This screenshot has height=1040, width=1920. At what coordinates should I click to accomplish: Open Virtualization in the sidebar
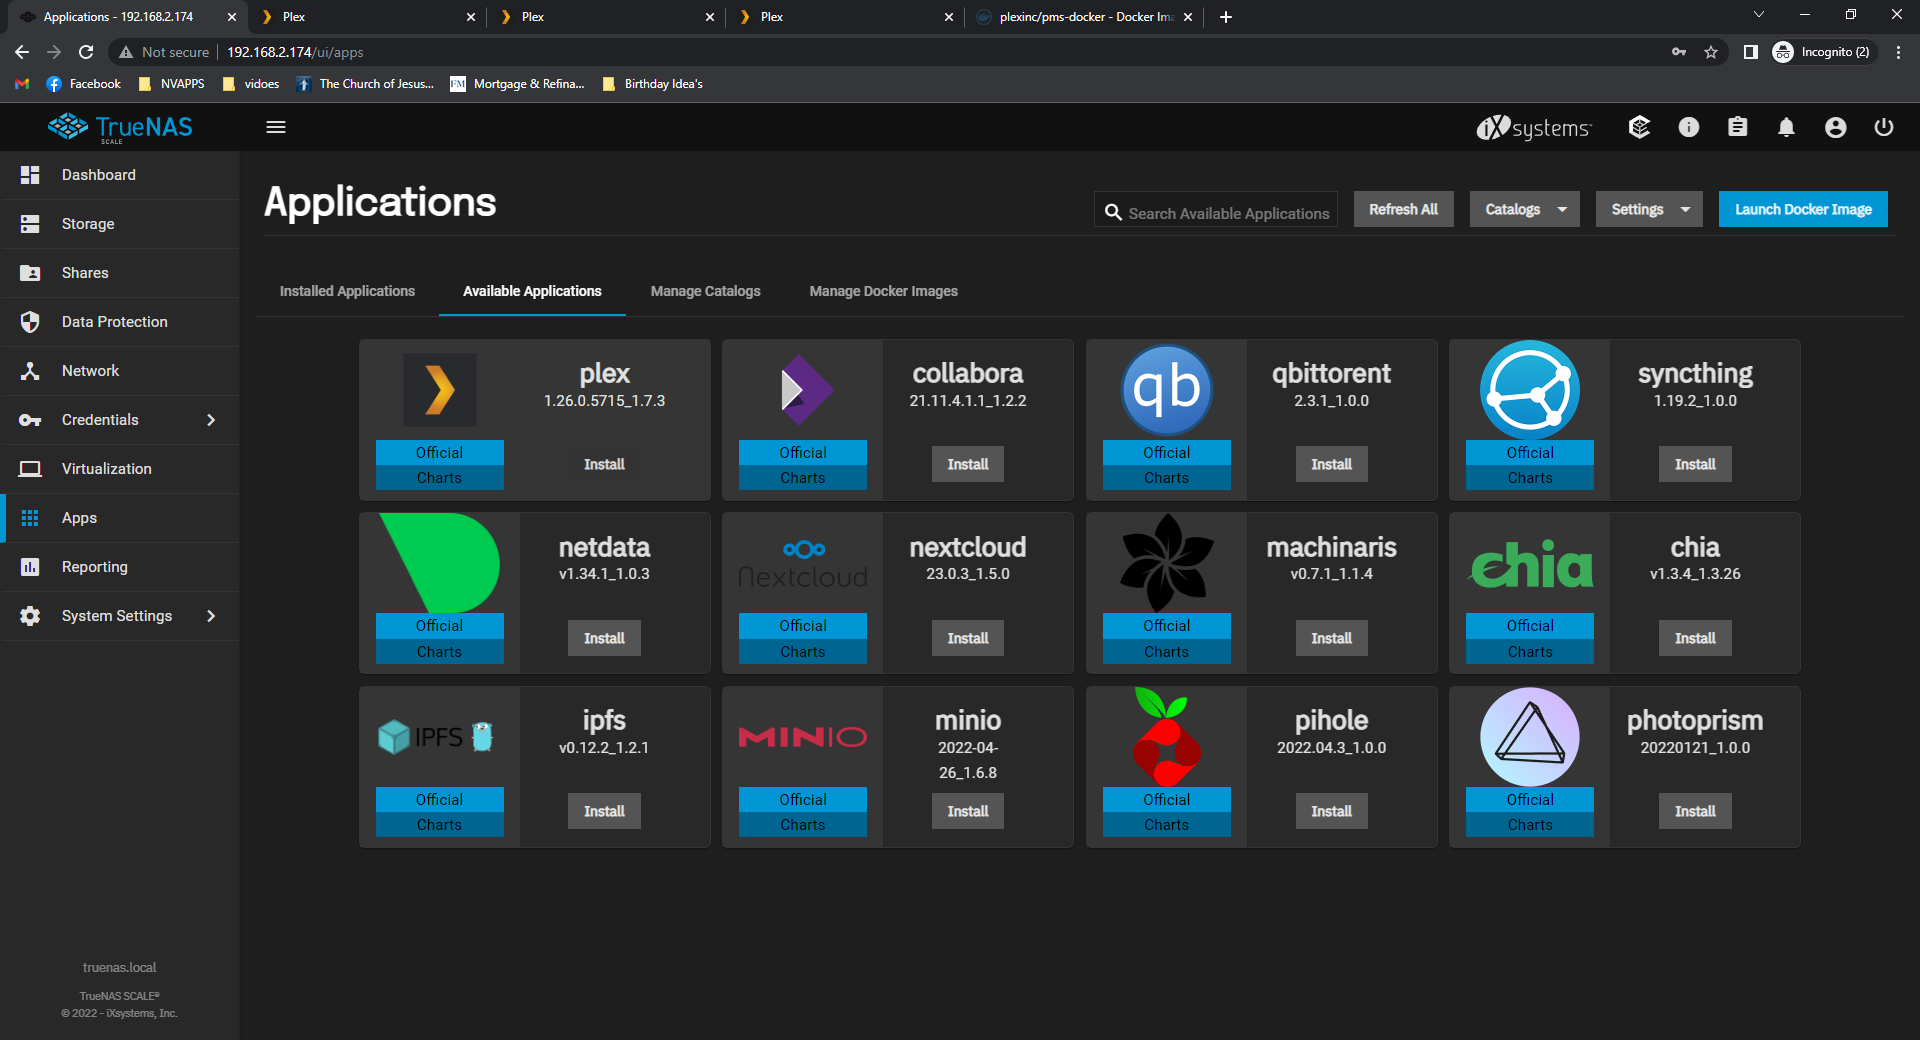point(120,469)
